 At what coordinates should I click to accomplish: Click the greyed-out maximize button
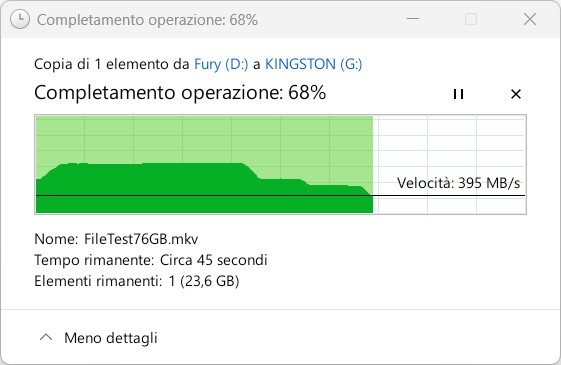tap(471, 19)
